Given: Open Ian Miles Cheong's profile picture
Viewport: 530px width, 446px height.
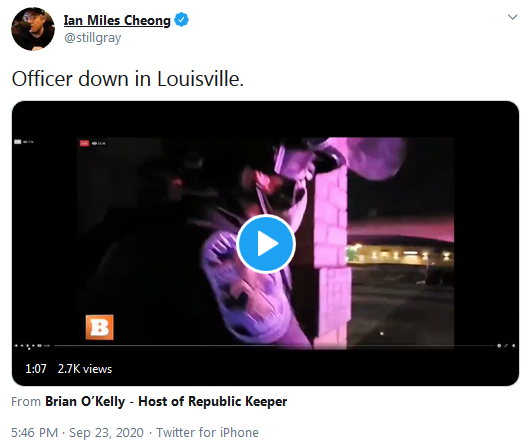Looking at the screenshot, I should (x=33, y=29).
